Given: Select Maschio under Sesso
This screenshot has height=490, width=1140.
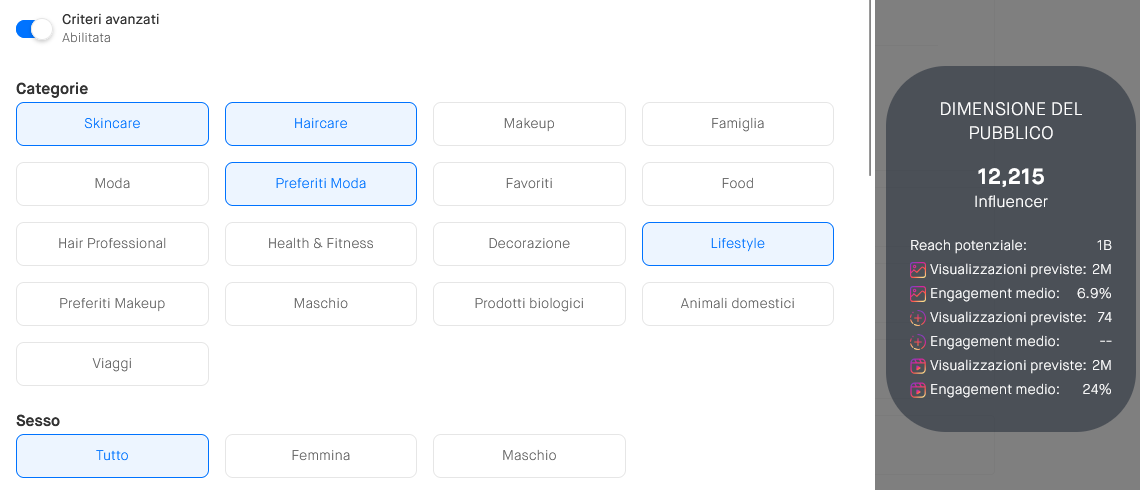Looking at the screenshot, I should tap(529, 456).
